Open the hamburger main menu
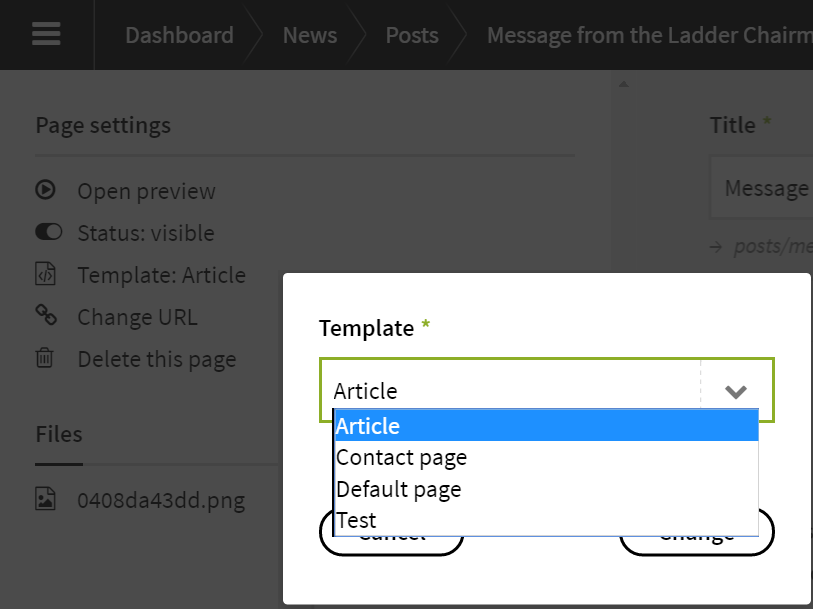Viewport: 813px width, 609px height. 46,35
